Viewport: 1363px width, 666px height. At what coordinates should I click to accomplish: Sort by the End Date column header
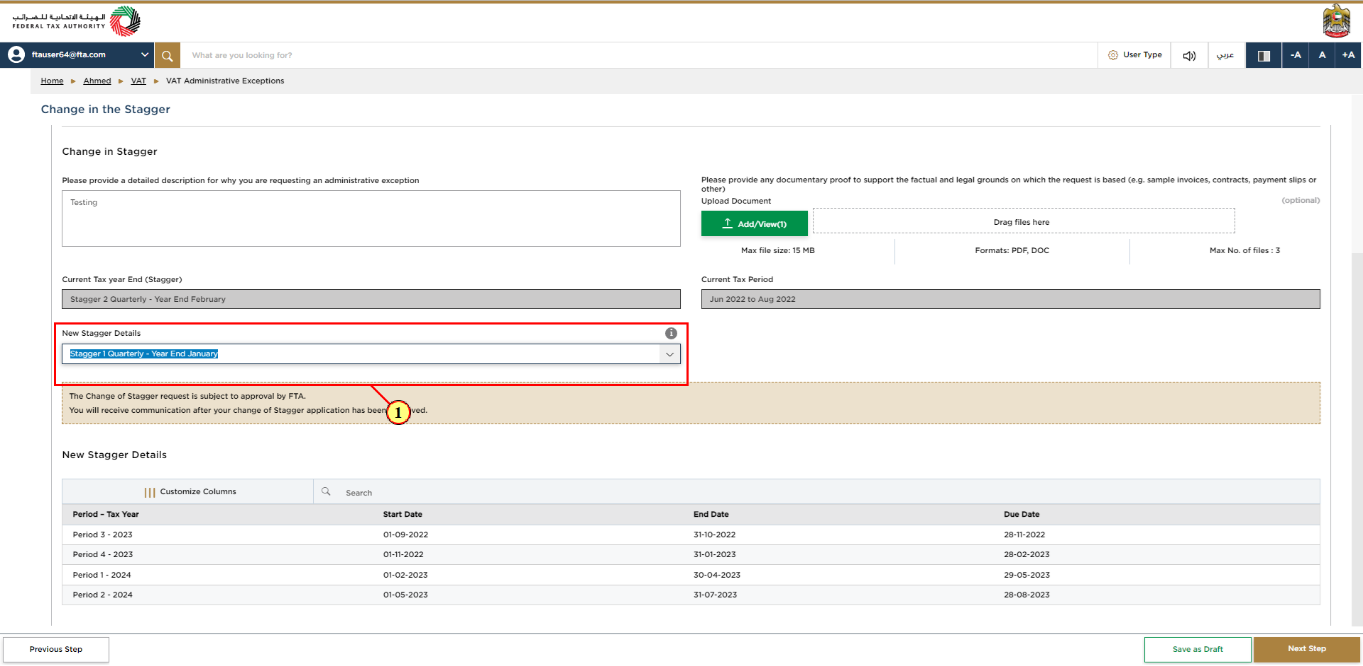[x=711, y=515]
